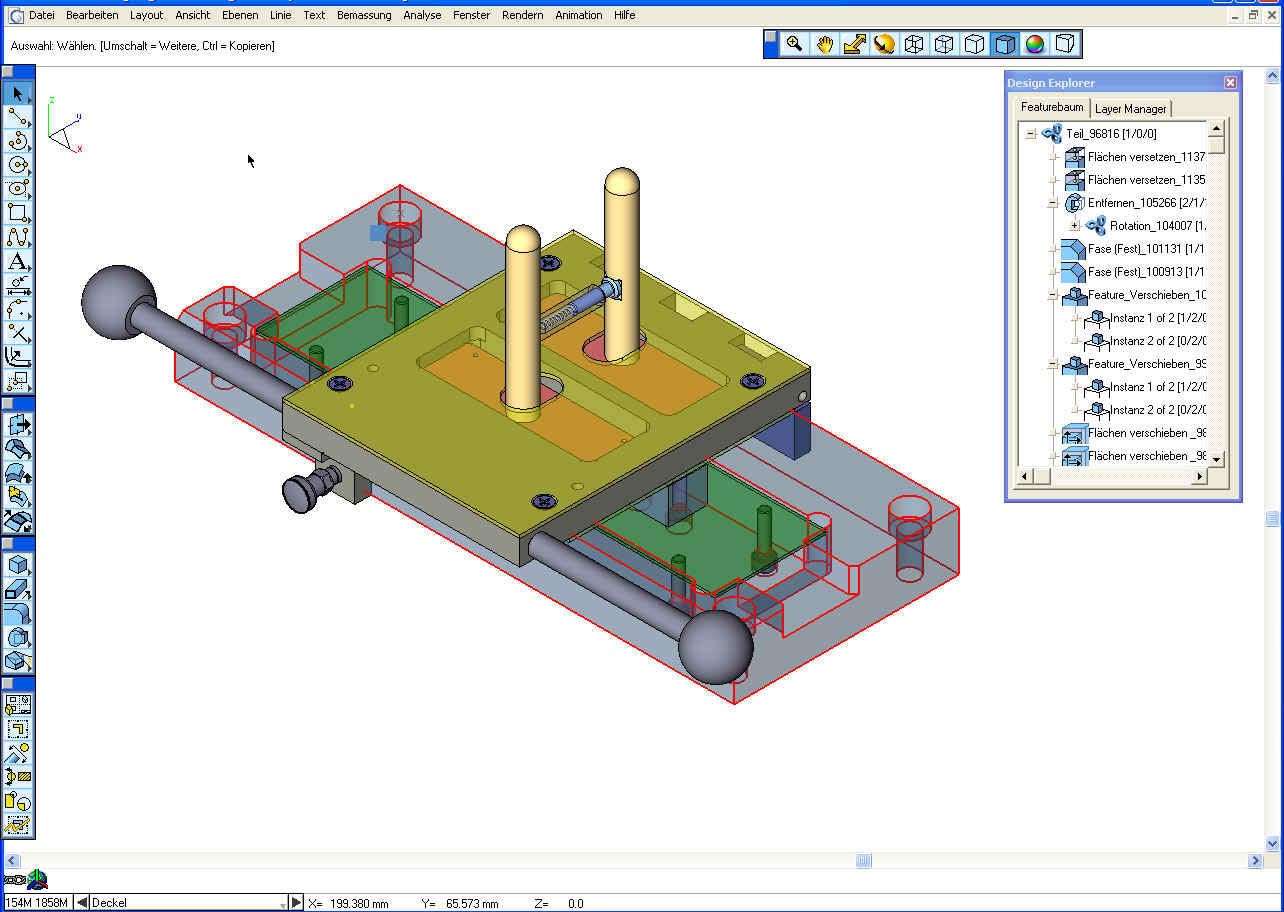Viewport: 1284px width, 912px height.
Task: Close the Design Explorer panel
Action: pos(1230,83)
